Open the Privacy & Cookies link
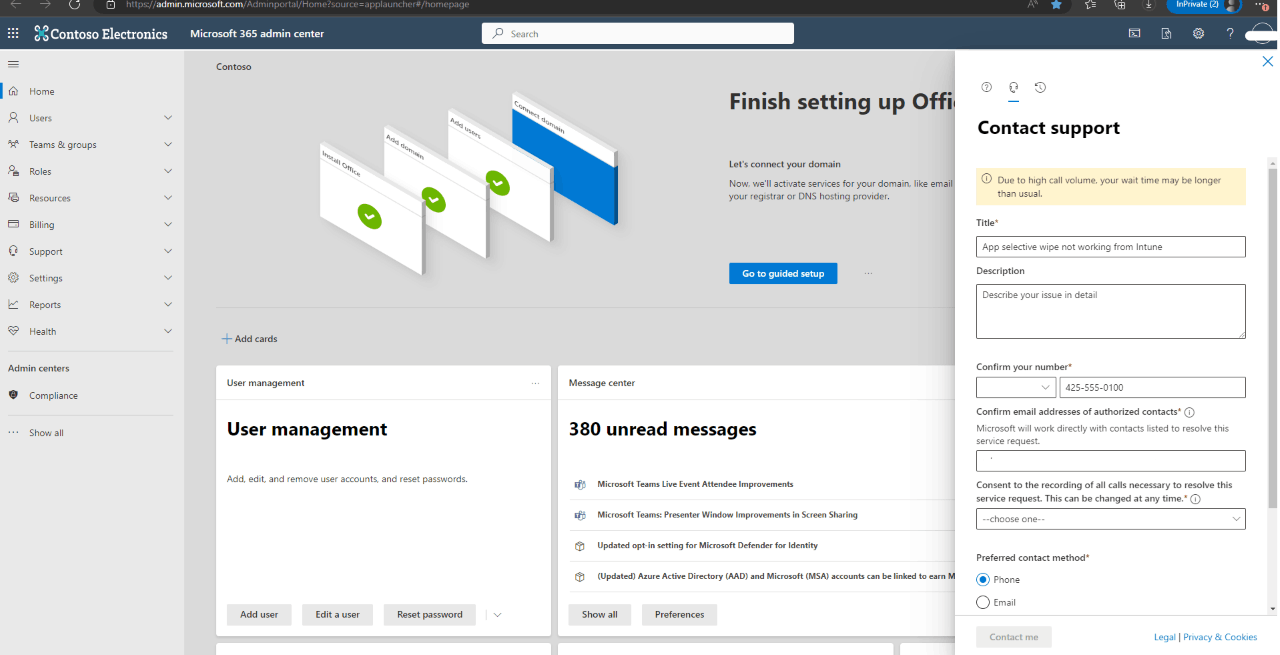This screenshot has height=655, width=1280. click(1220, 637)
